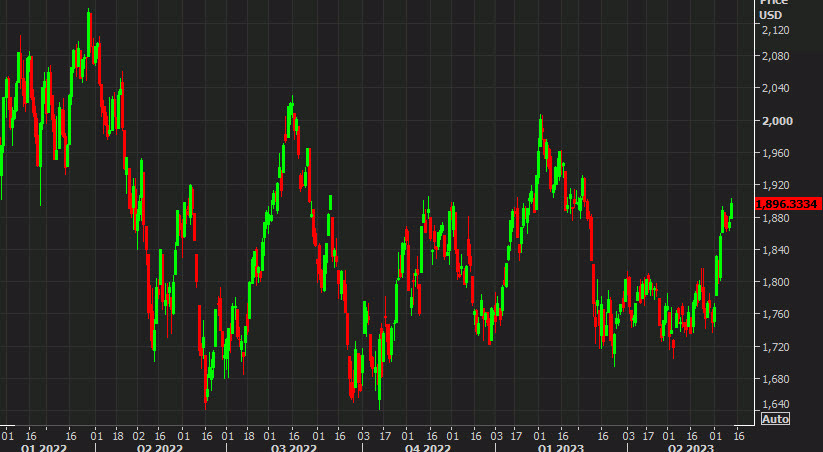Select the red 1,896.3334 current price tag
Image resolution: width=823 pixels, height=452 pixels.
coord(788,204)
